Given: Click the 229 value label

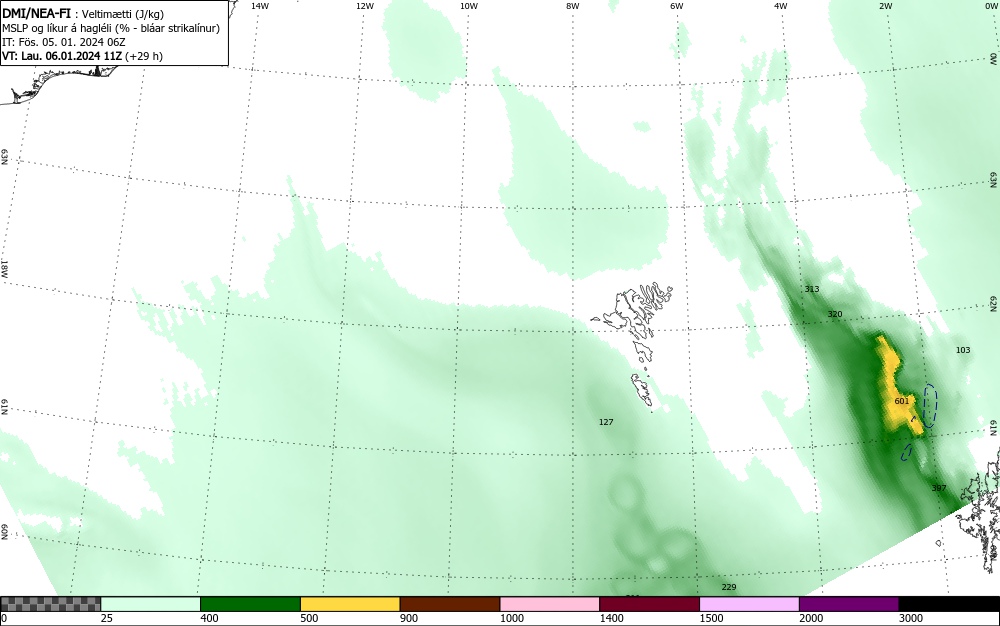Looking at the screenshot, I should point(728,587).
